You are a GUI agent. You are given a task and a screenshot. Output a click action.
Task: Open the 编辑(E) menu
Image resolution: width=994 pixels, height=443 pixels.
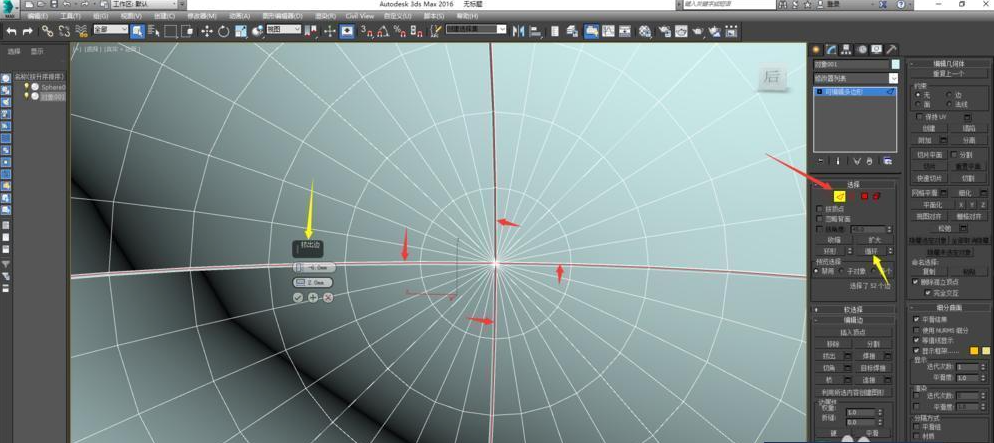tap(37, 17)
